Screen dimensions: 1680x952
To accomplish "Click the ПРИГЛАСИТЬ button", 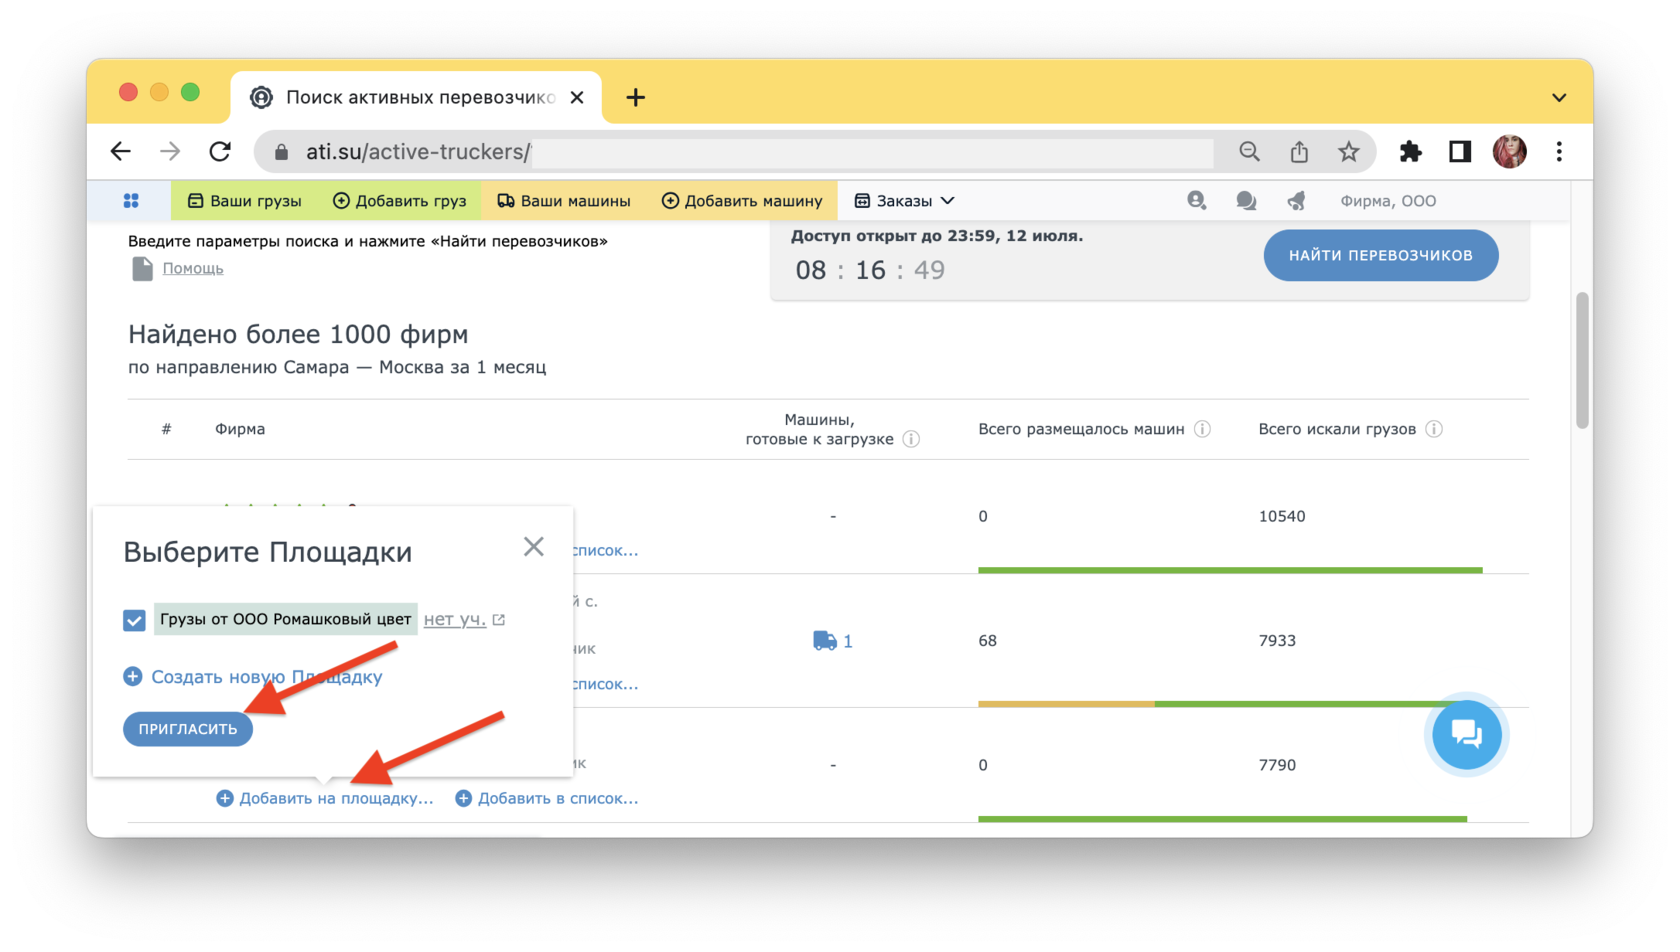I will point(188,729).
